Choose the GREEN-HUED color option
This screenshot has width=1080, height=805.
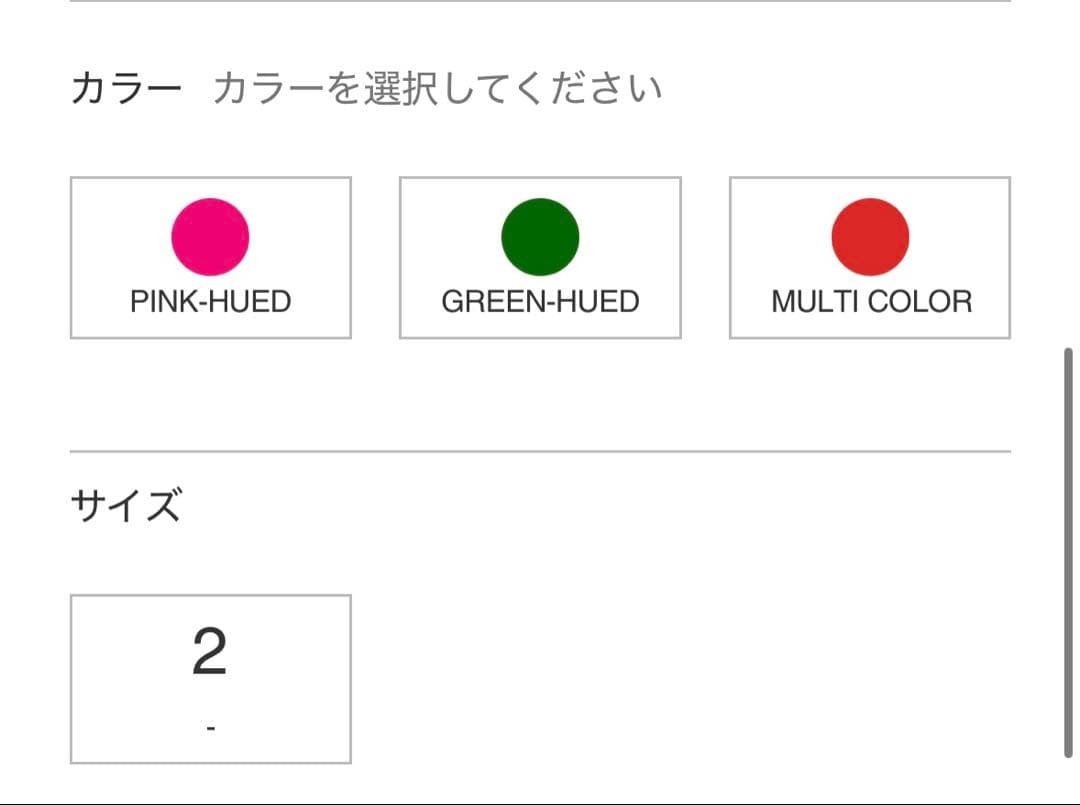click(540, 258)
